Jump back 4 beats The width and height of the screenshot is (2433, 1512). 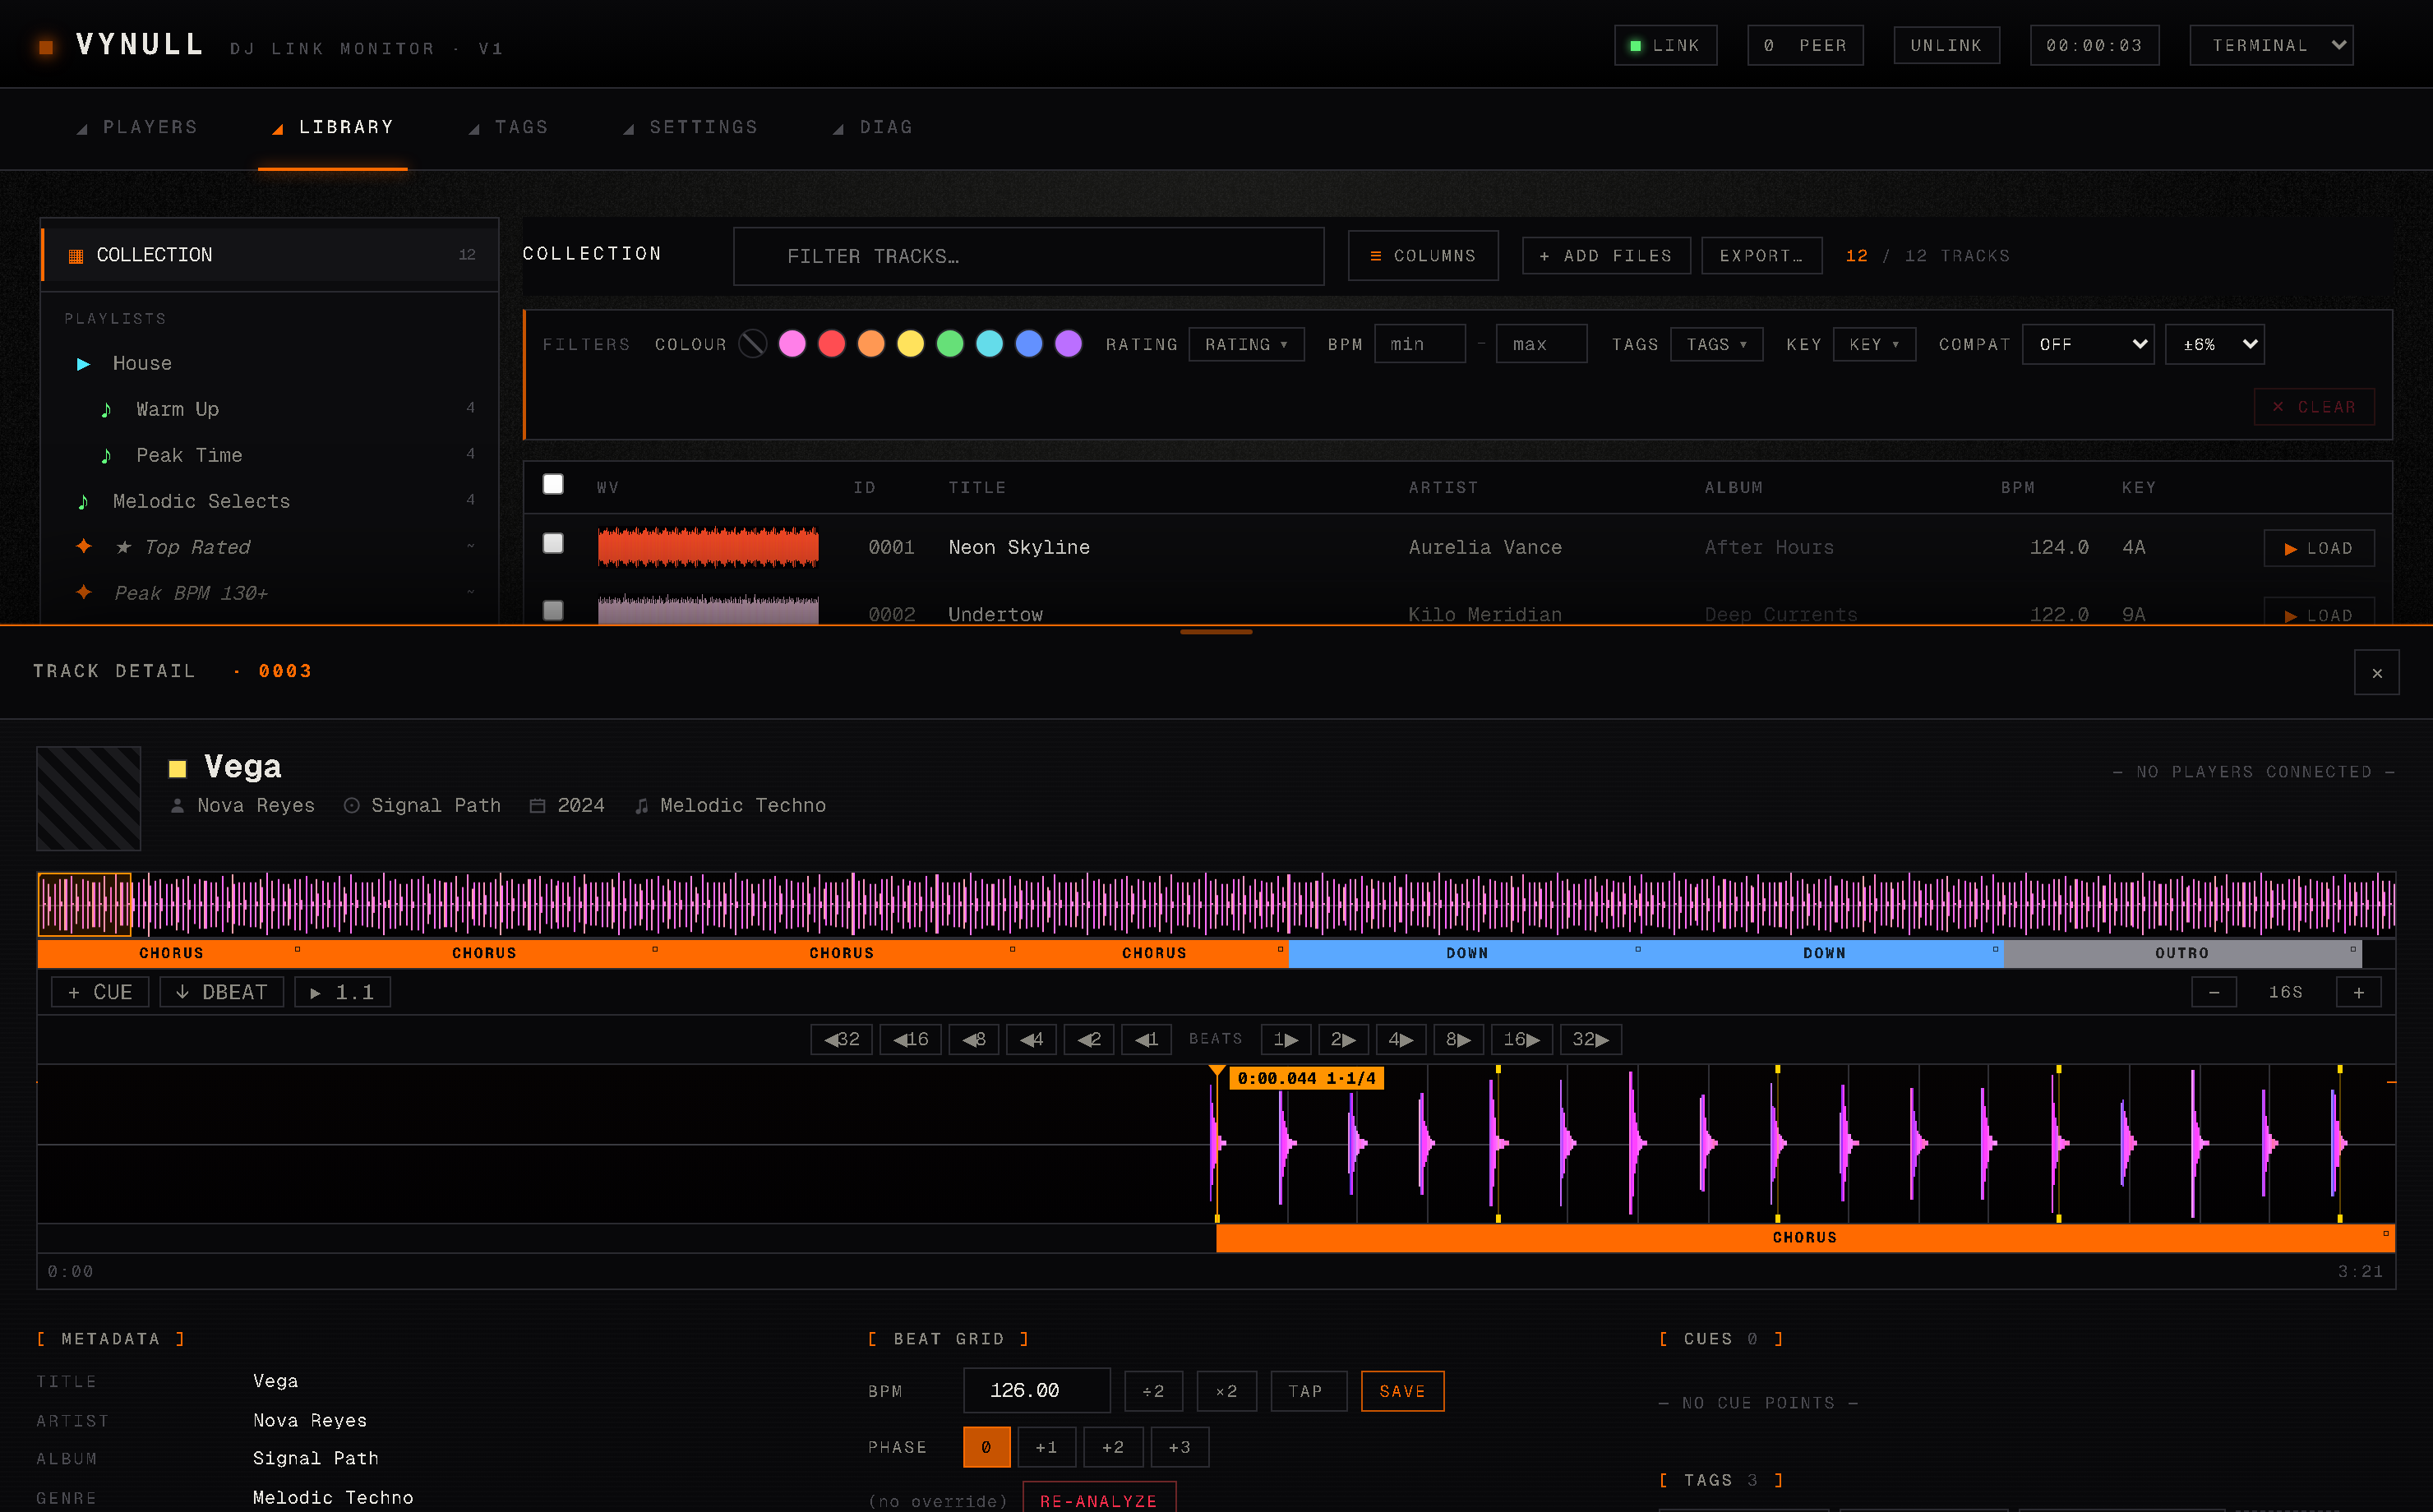pos(1031,1039)
